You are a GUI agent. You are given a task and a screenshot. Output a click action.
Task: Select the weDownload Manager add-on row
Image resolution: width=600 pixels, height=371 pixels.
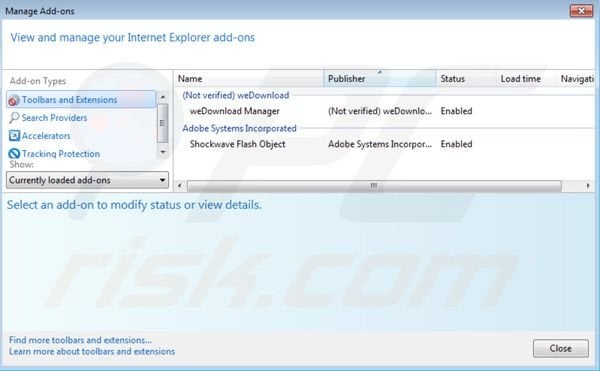click(x=385, y=111)
